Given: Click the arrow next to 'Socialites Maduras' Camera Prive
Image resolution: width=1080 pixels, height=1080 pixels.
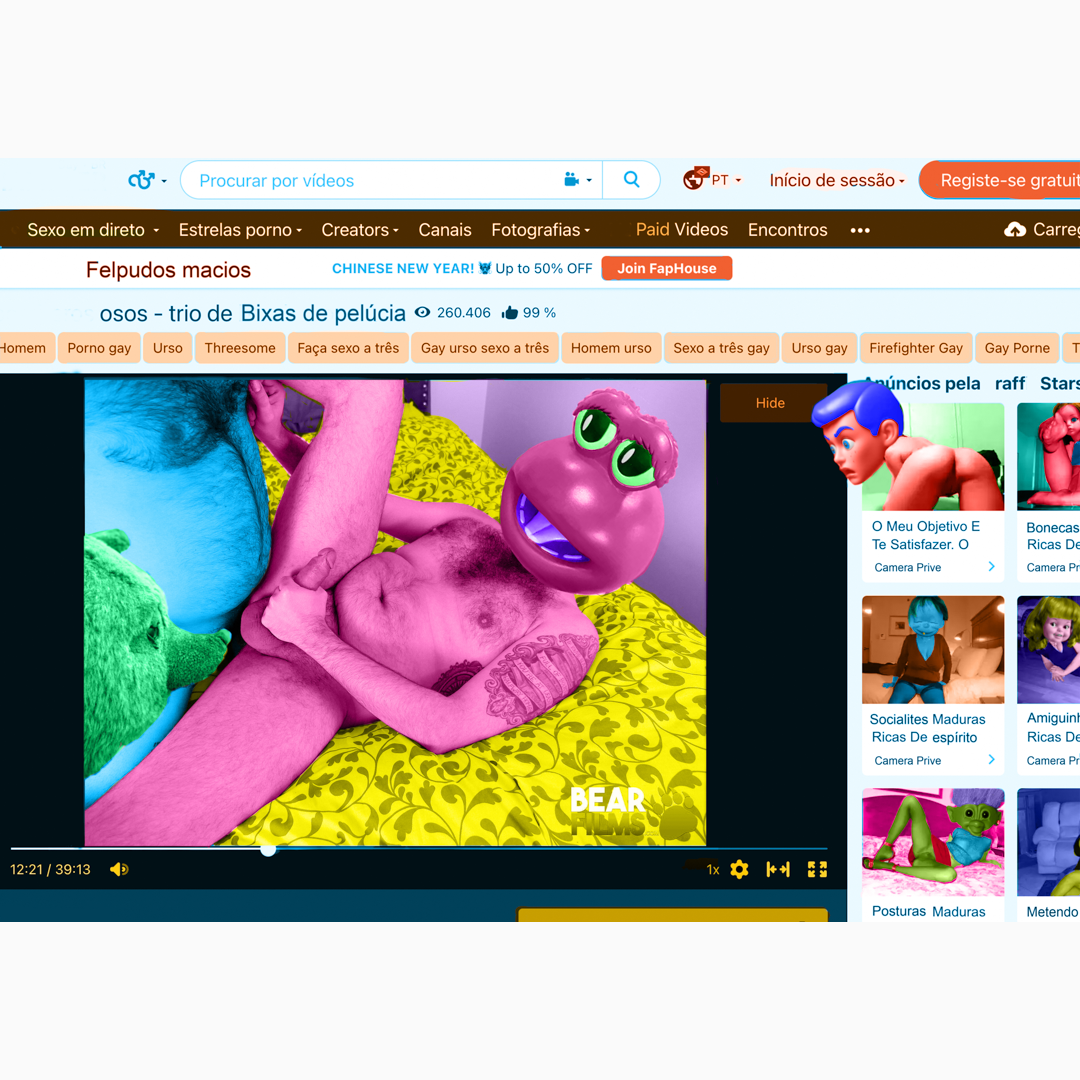Looking at the screenshot, I should coord(991,760).
